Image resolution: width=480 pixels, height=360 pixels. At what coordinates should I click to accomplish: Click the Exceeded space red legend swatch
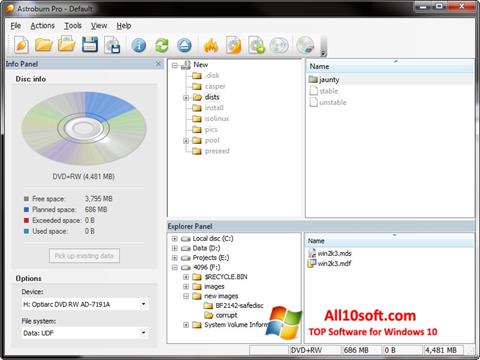click(26, 220)
